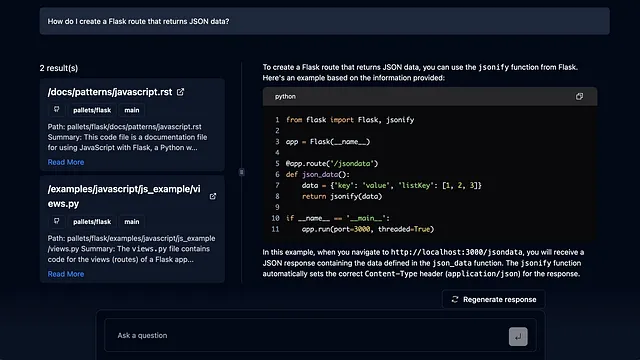Read More on views.py result
The width and height of the screenshot is (640, 360).
(66, 274)
